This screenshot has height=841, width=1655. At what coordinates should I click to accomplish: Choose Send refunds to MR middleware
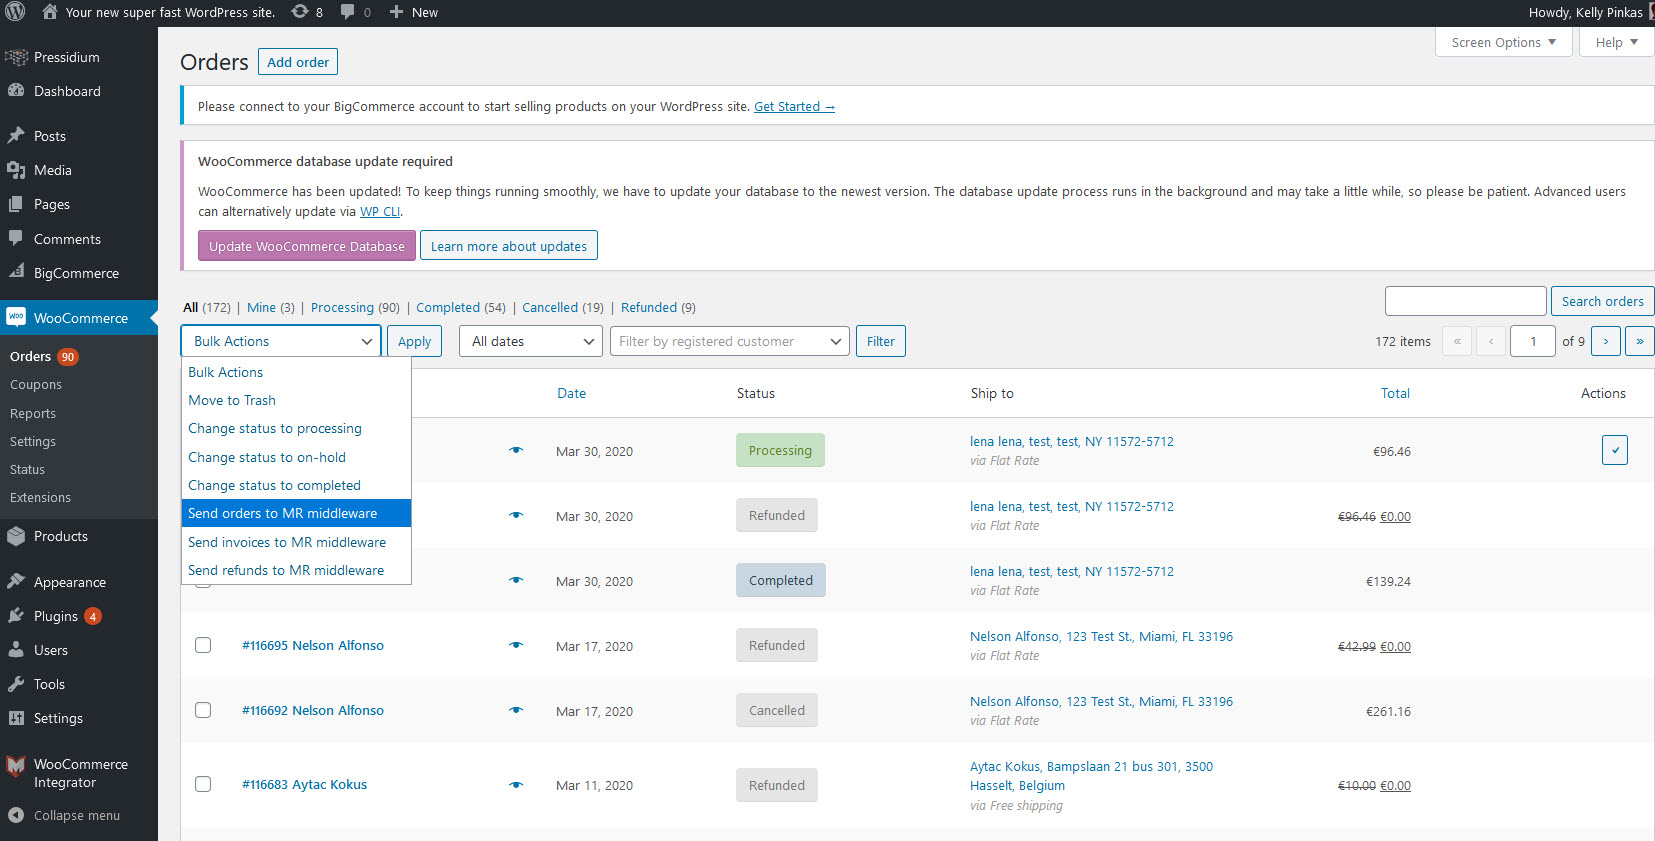coord(296,570)
